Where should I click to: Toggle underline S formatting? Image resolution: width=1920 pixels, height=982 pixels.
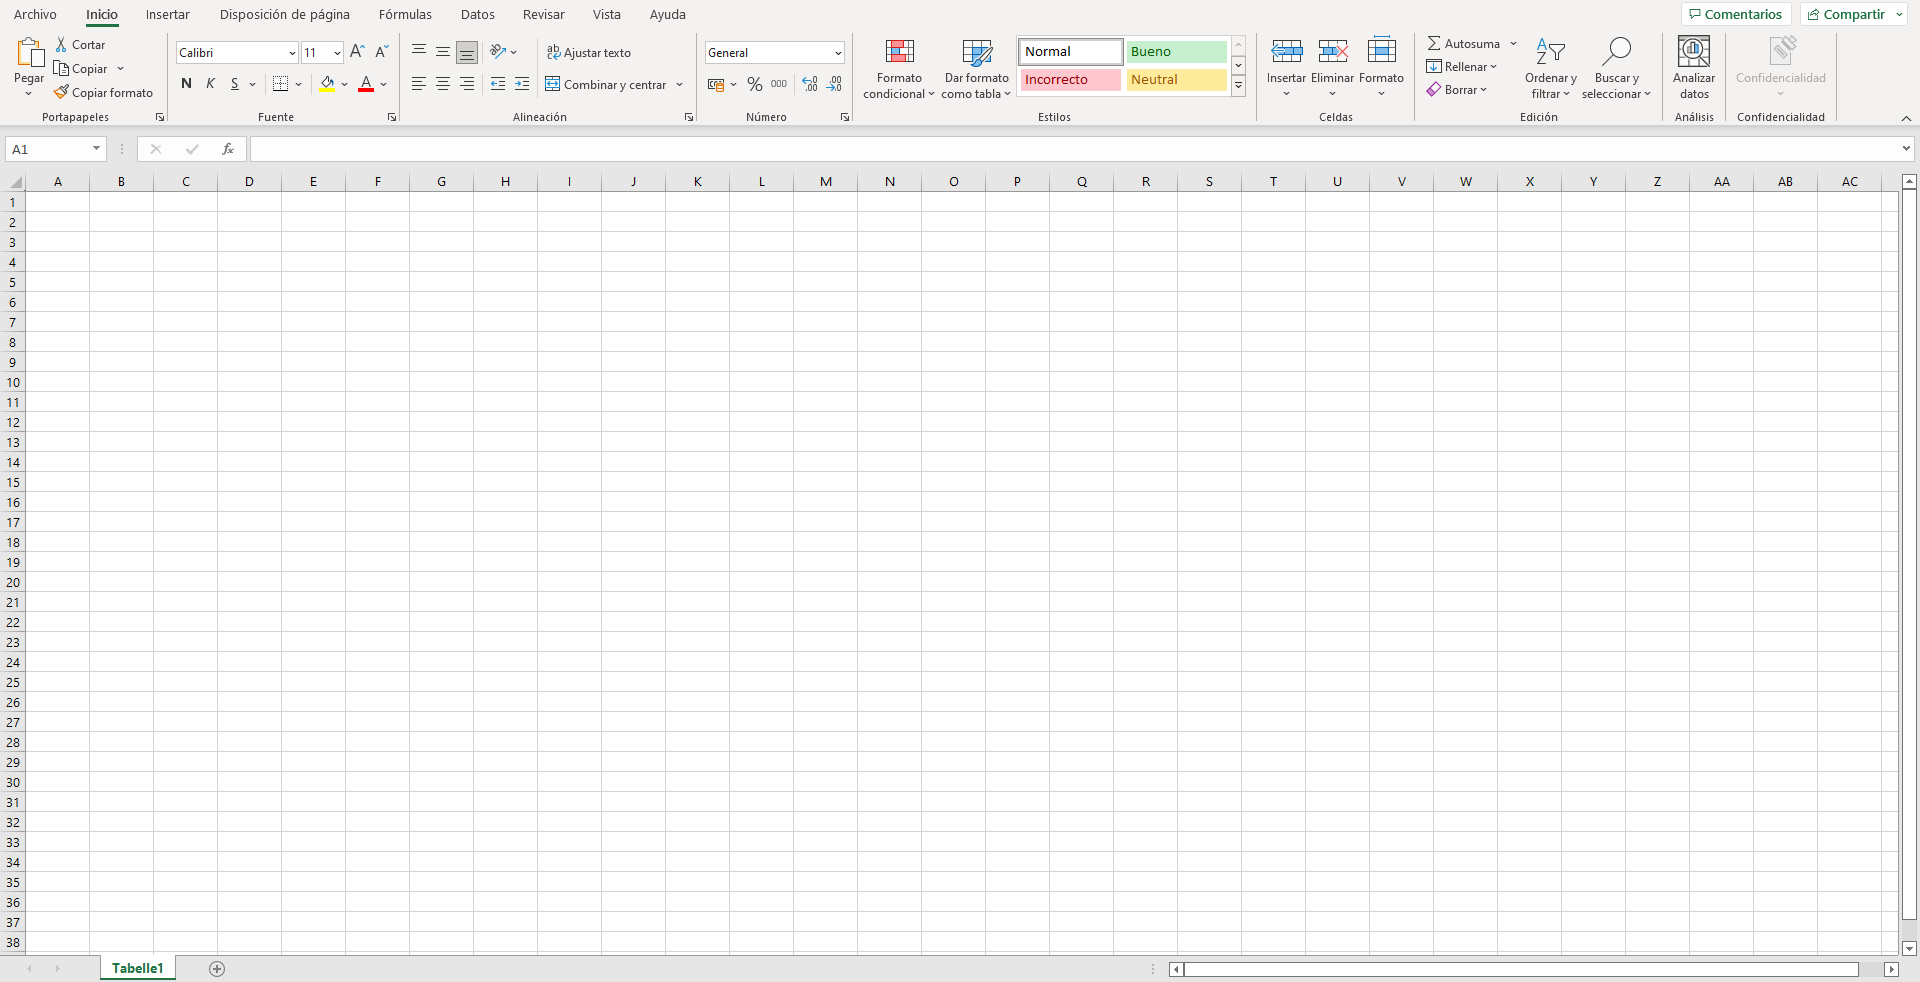pos(234,84)
